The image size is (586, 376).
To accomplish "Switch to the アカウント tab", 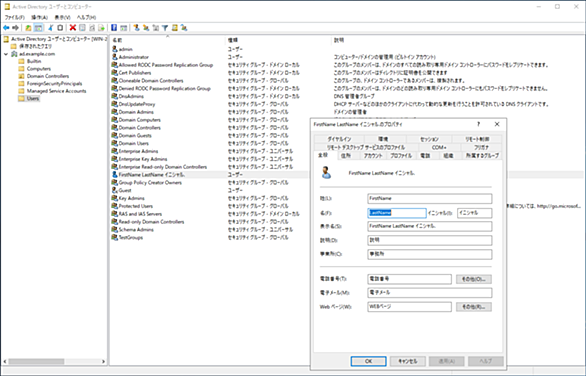I will click(x=373, y=155).
